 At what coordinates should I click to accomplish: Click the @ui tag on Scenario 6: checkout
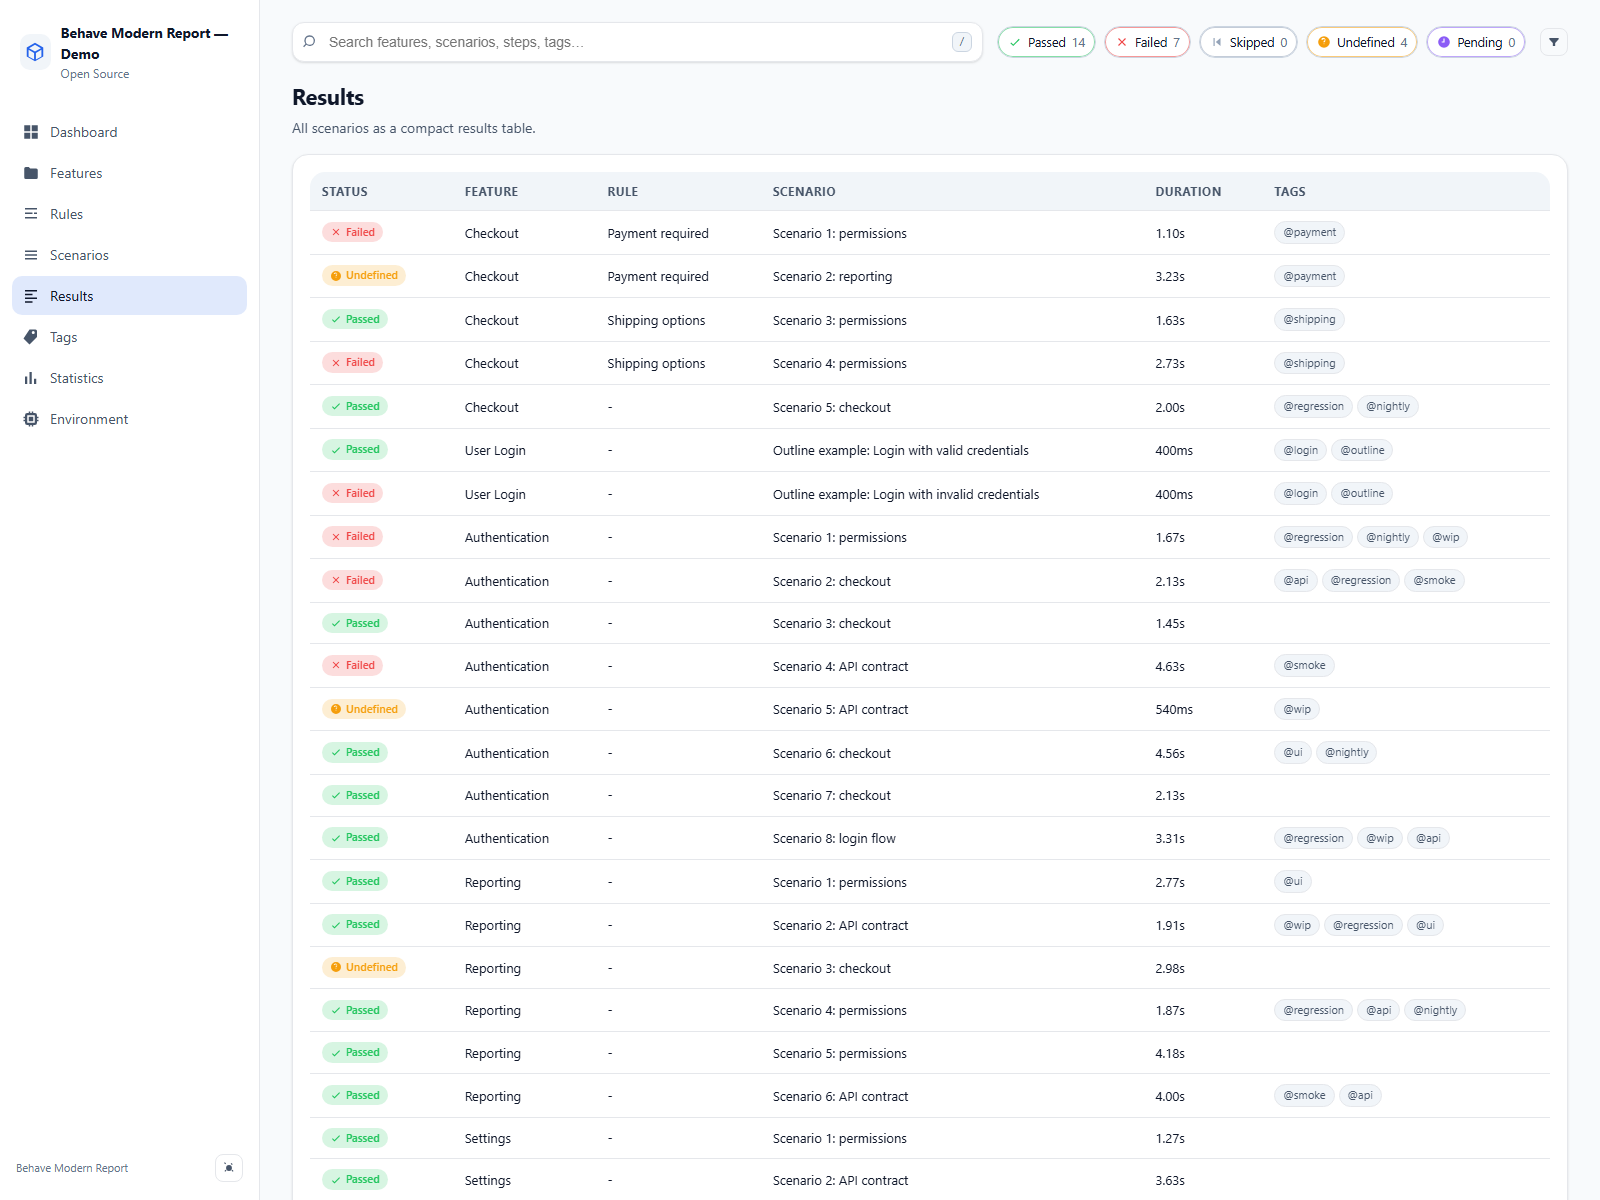(1293, 752)
